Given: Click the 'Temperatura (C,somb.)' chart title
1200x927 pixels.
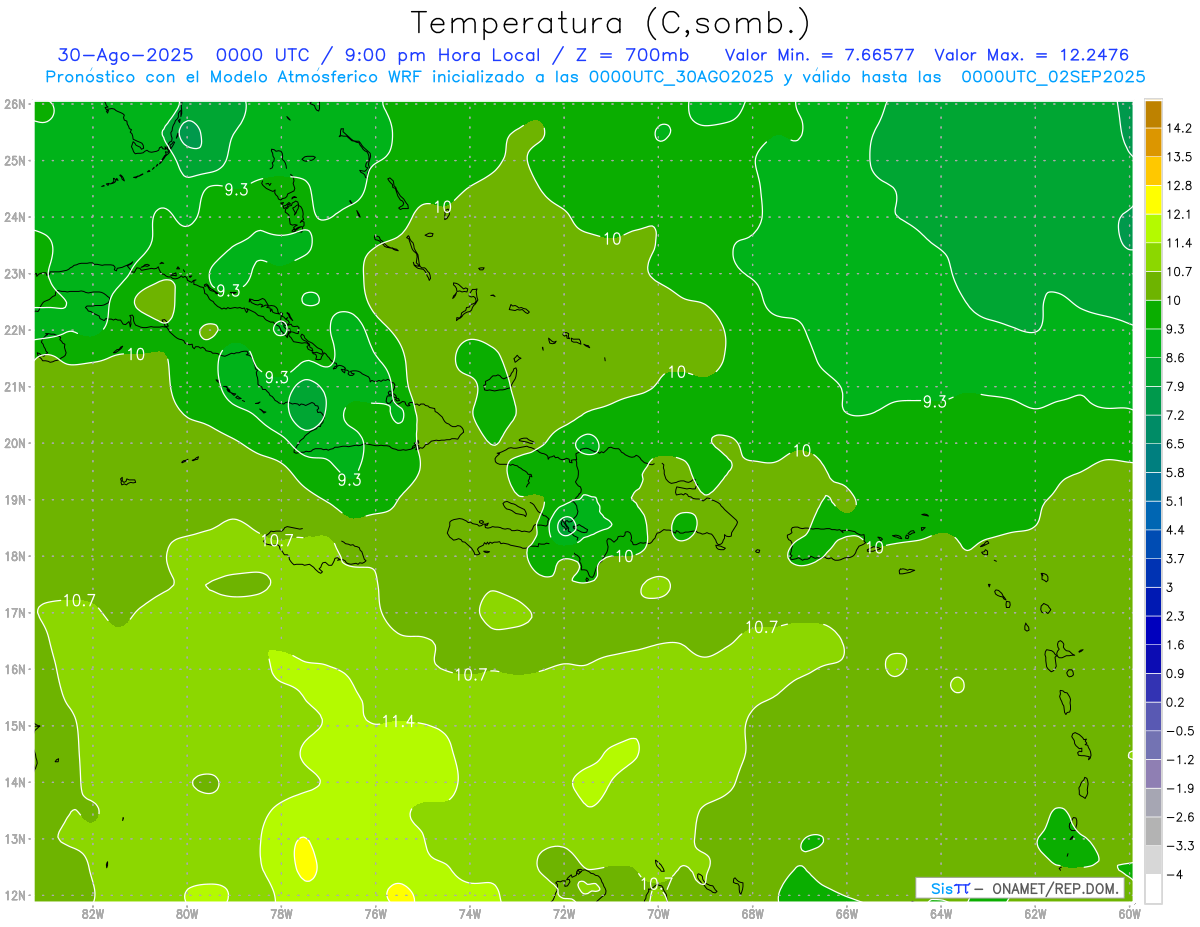Looking at the screenshot, I should (x=611, y=23).
